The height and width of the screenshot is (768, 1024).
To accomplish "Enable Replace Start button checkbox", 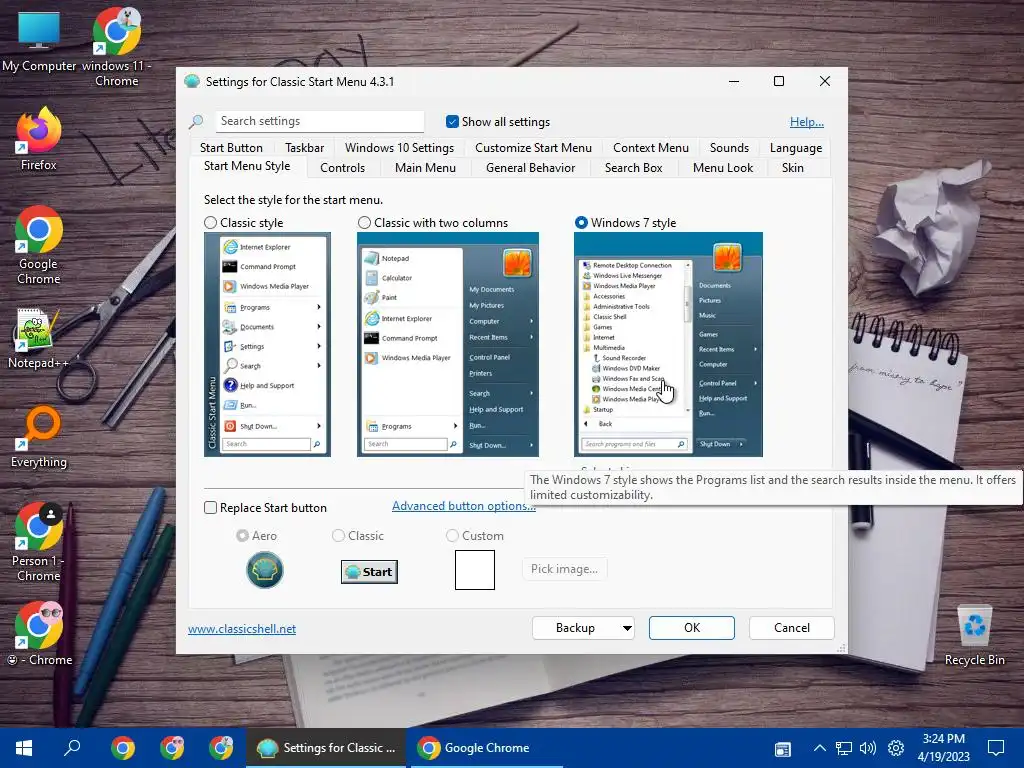I will (x=210, y=508).
